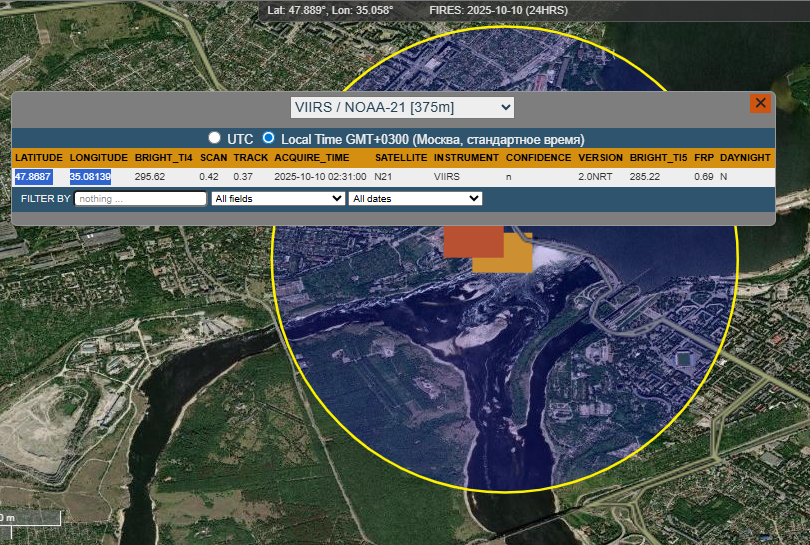Sort by the LATITUDE column header
The image size is (810, 545).
coord(39,158)
